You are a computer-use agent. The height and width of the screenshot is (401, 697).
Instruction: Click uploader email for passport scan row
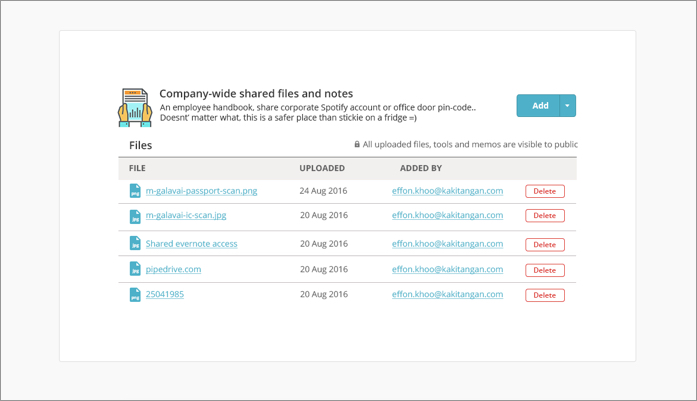(x=448, y=191)
